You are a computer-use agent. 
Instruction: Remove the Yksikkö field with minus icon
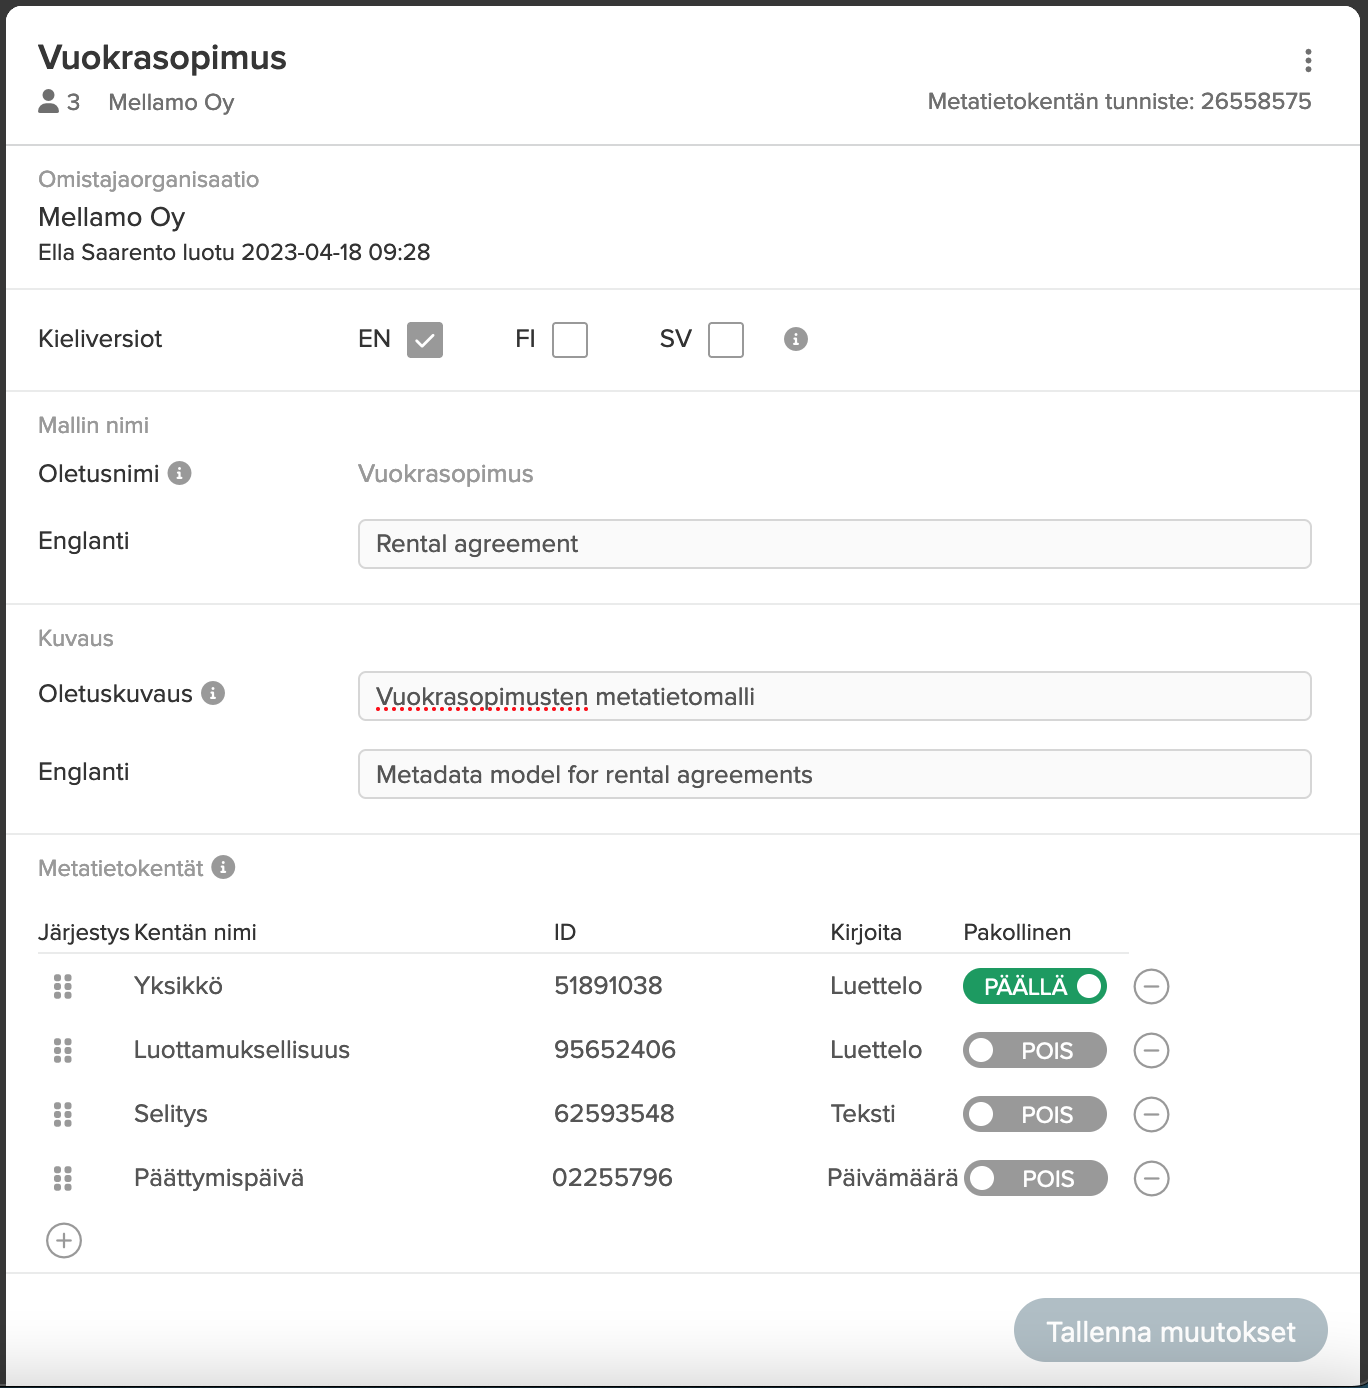click(1152, 987)
